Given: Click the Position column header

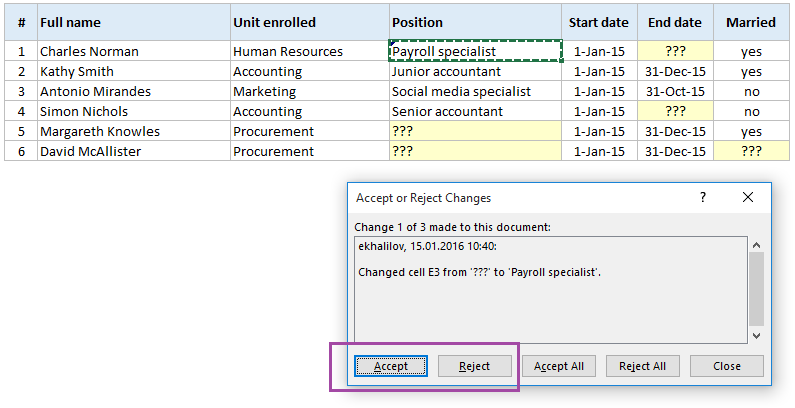Looking at the screenshot, I should tap(475, 22).
